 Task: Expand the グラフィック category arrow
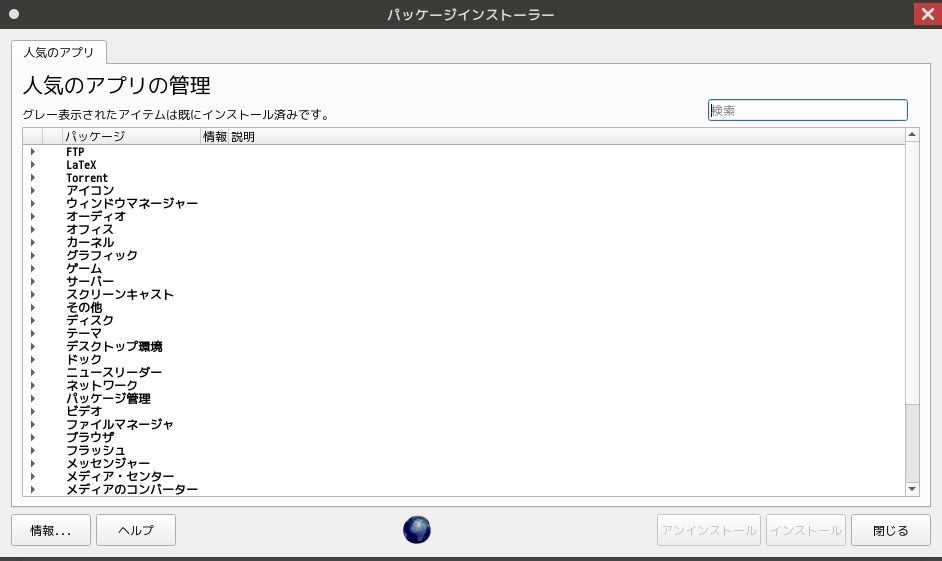click(32, 255)
